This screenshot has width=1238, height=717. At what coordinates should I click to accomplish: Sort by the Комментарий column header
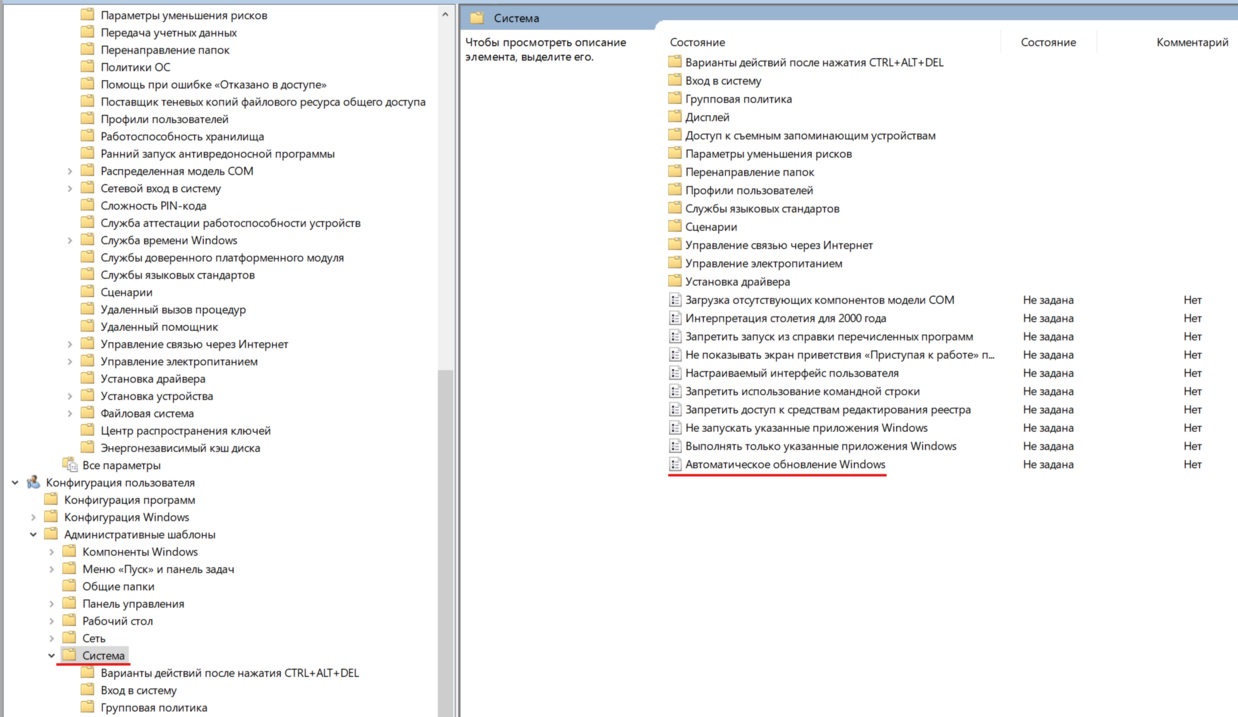coord(1191,43)
